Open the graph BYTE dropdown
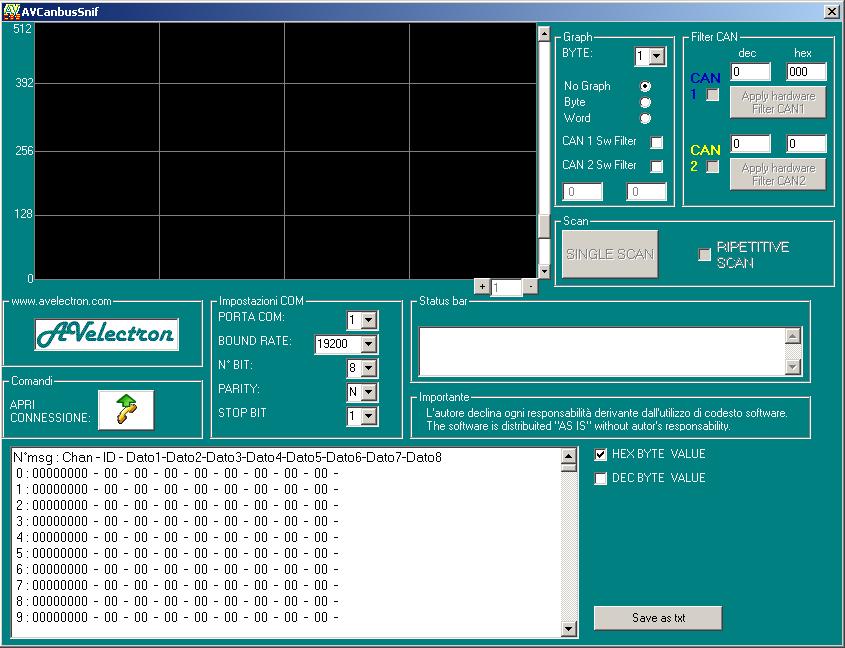The width and height of the screenshot is (845, 648). pyautogui.click(x=656, y=56)
